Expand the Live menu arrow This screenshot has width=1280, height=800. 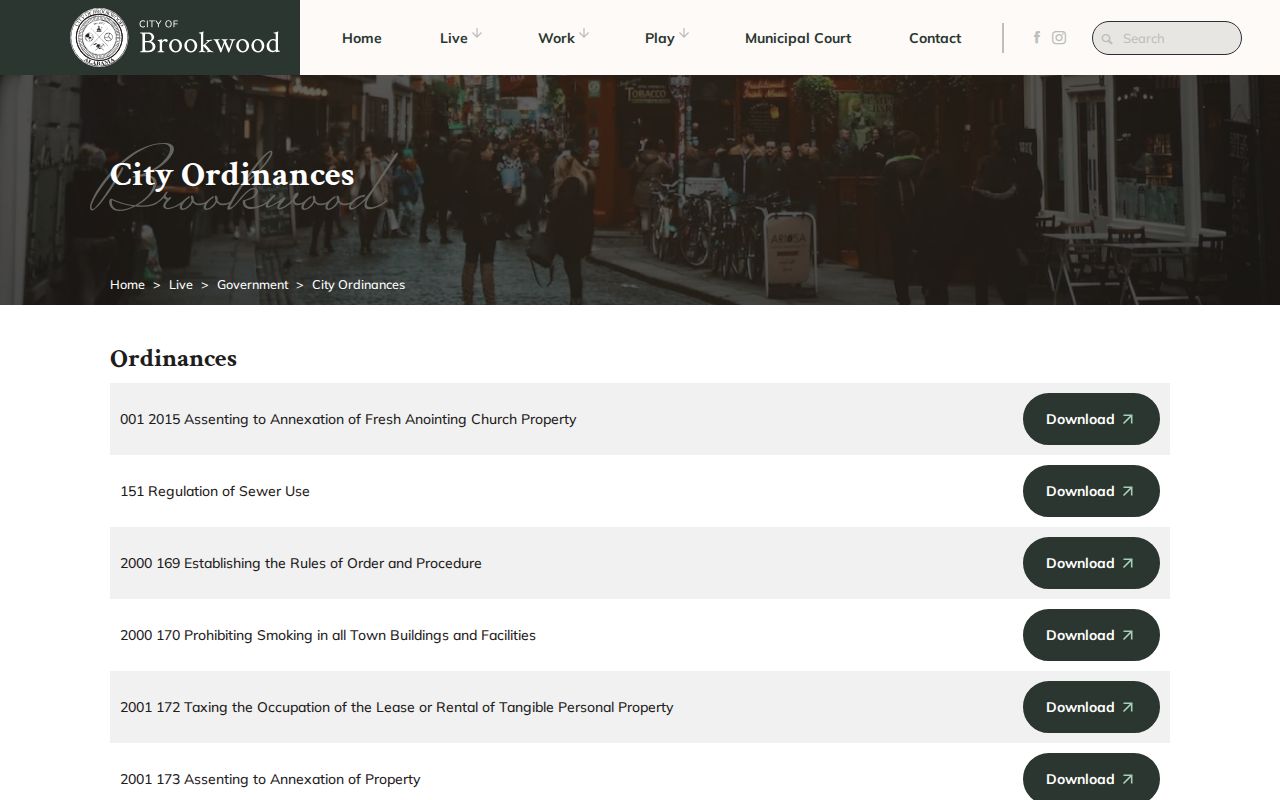477,34
